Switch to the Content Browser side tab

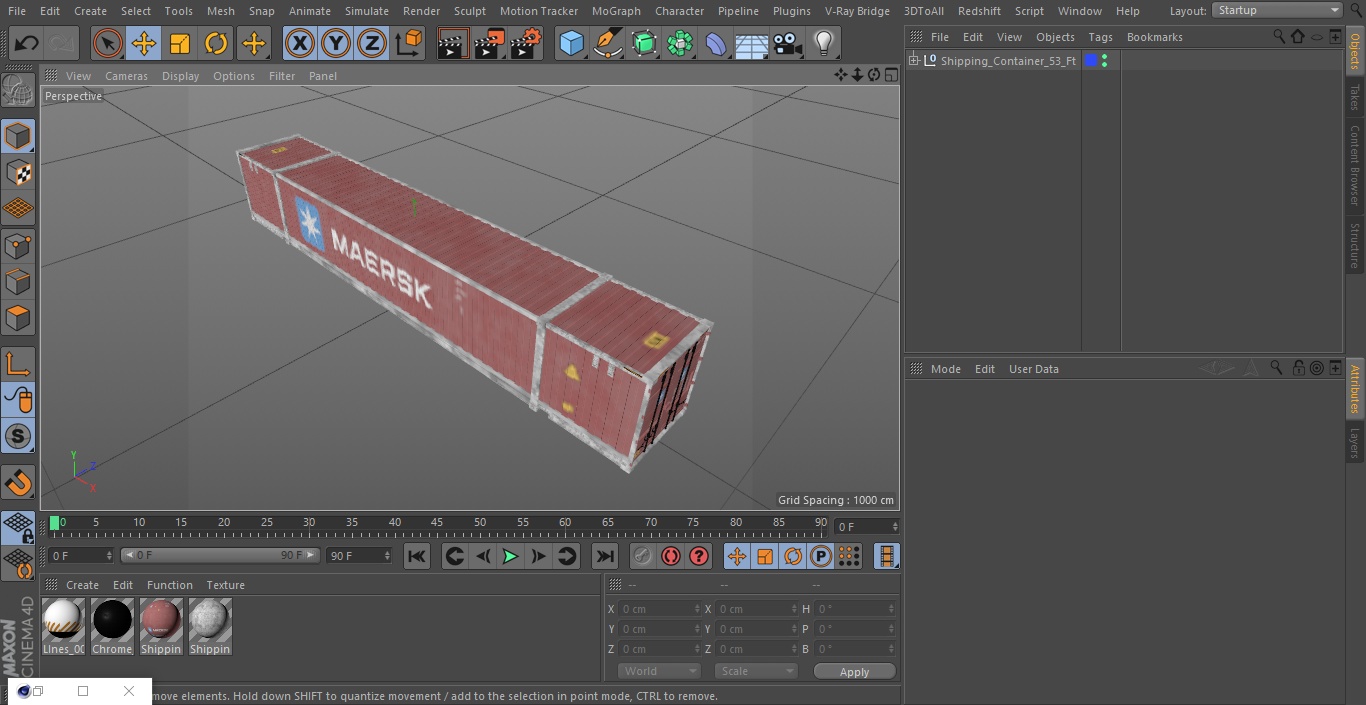(1355, 164)
